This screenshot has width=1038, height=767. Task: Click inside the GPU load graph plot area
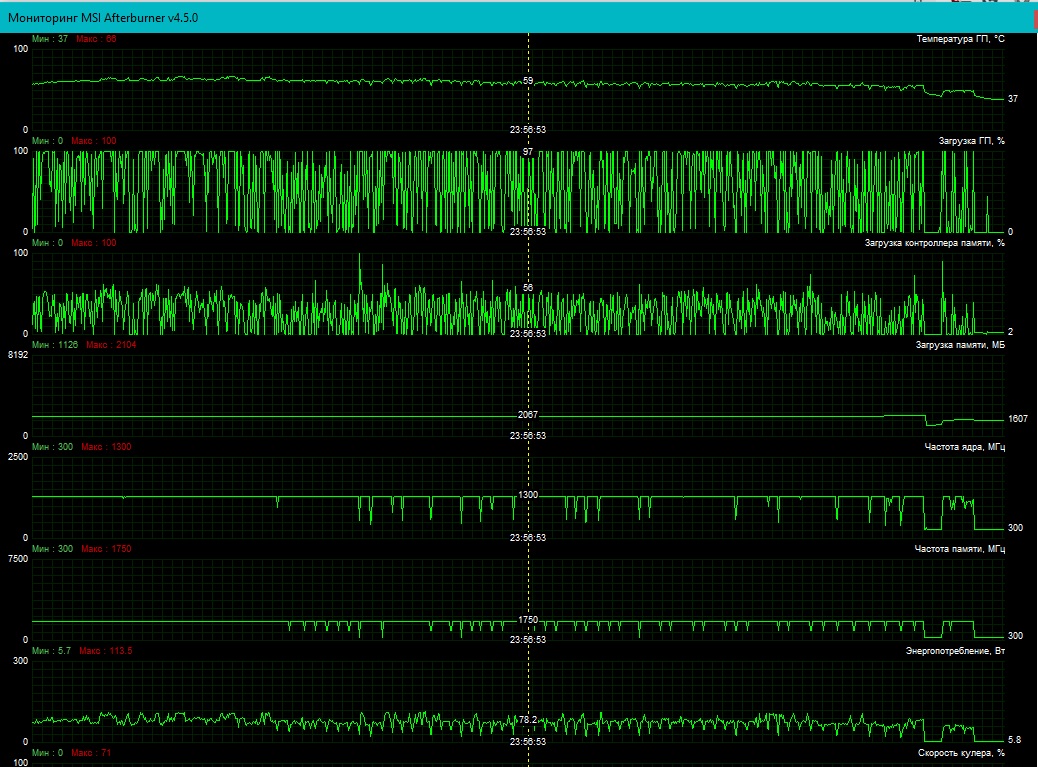518,191
